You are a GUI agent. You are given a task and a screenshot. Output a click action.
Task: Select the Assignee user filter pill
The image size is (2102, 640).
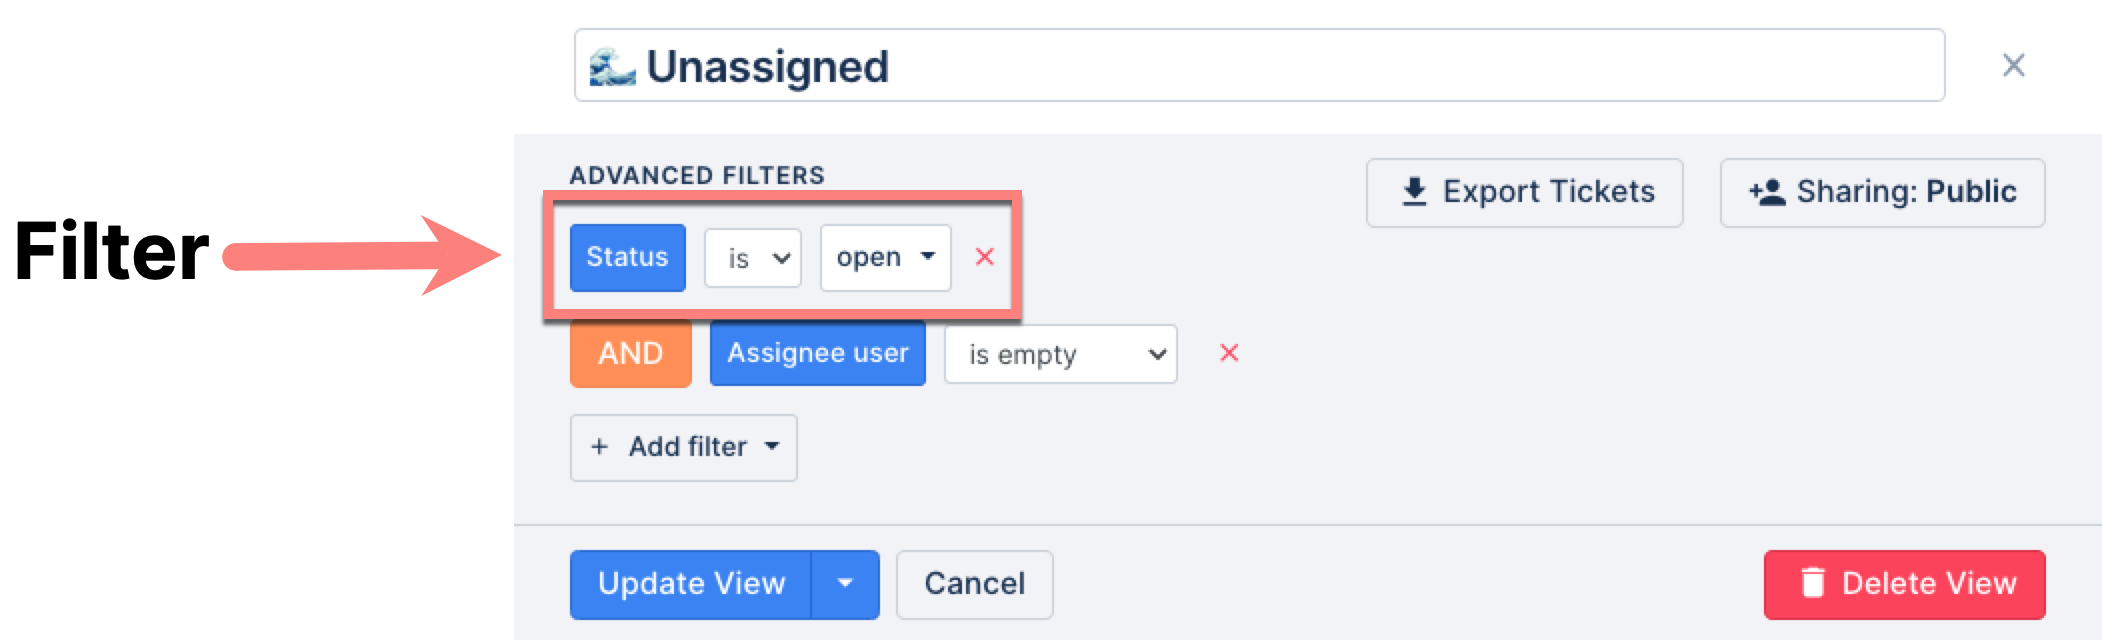817,353
